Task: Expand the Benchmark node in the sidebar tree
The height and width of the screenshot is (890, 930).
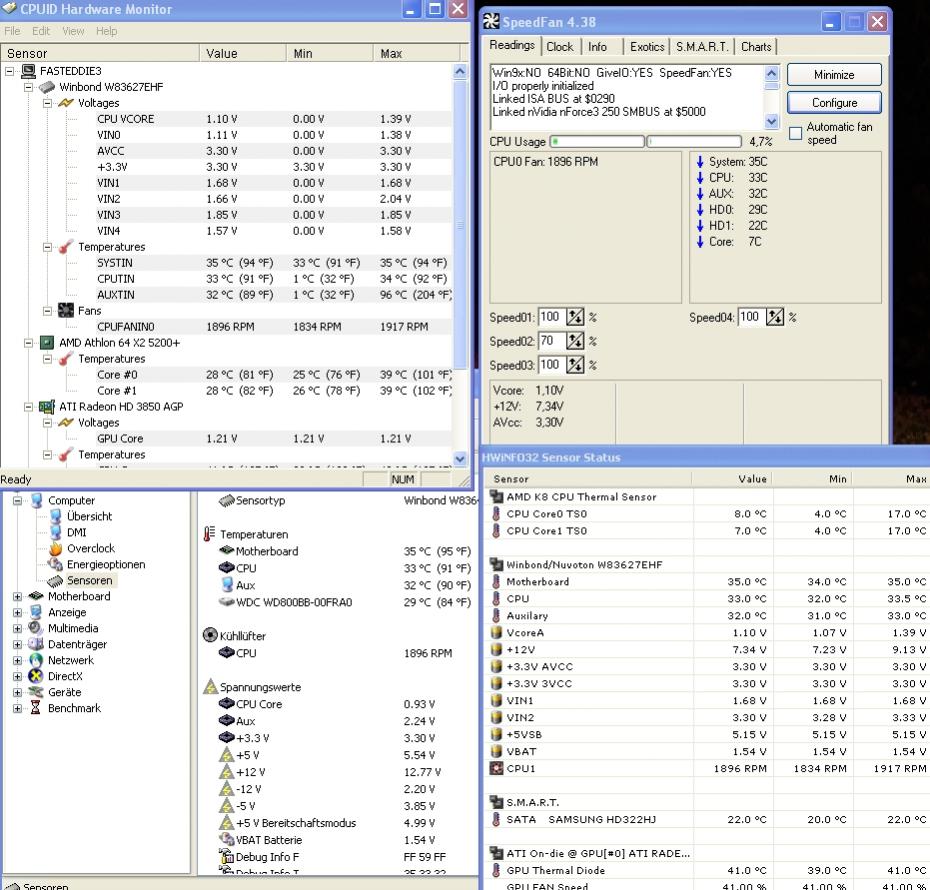Action: click(17, 708)
